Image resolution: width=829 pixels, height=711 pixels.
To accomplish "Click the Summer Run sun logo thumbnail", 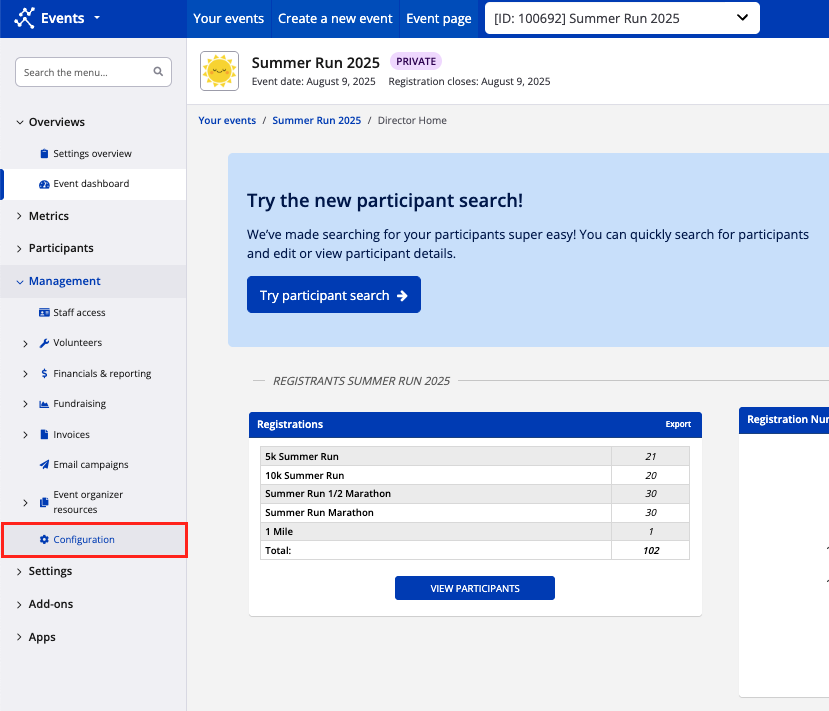I will [219, 71].
